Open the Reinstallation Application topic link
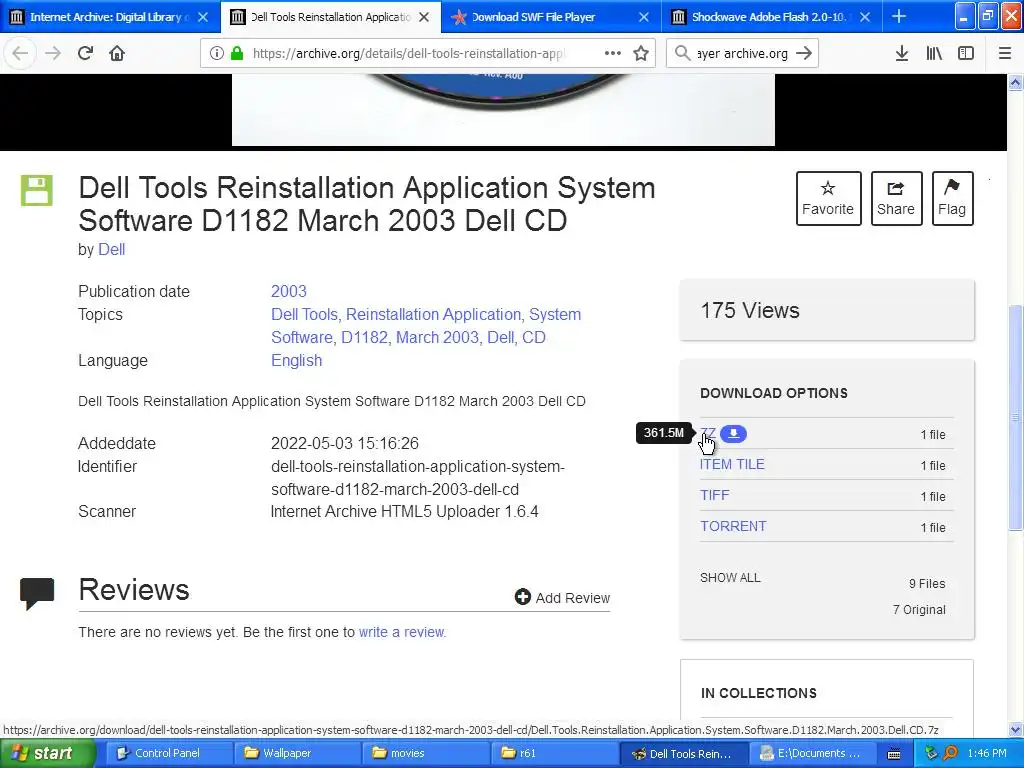The width and height of the screenshot is (1024, 768). tap(434, 314)
